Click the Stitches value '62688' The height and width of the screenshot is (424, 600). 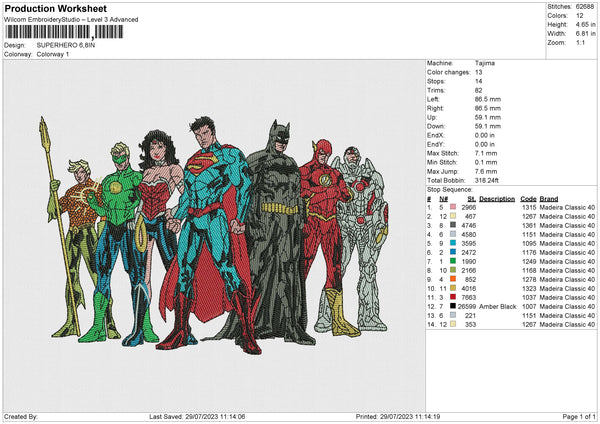coord(585,7)
